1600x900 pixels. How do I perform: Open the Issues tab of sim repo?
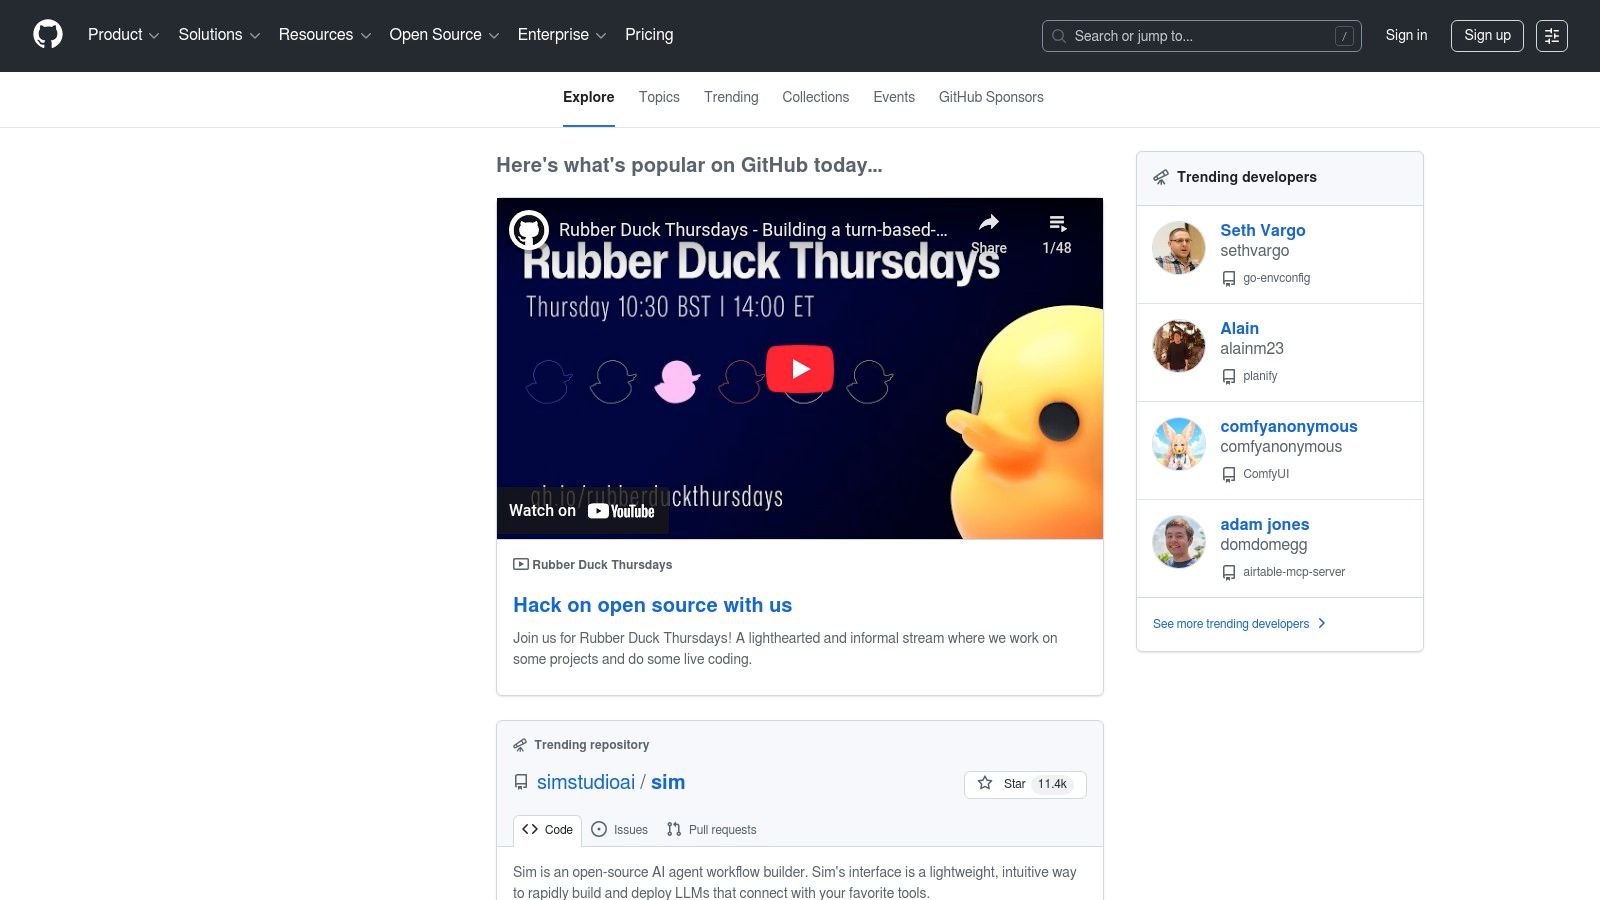tap(620, 830)
